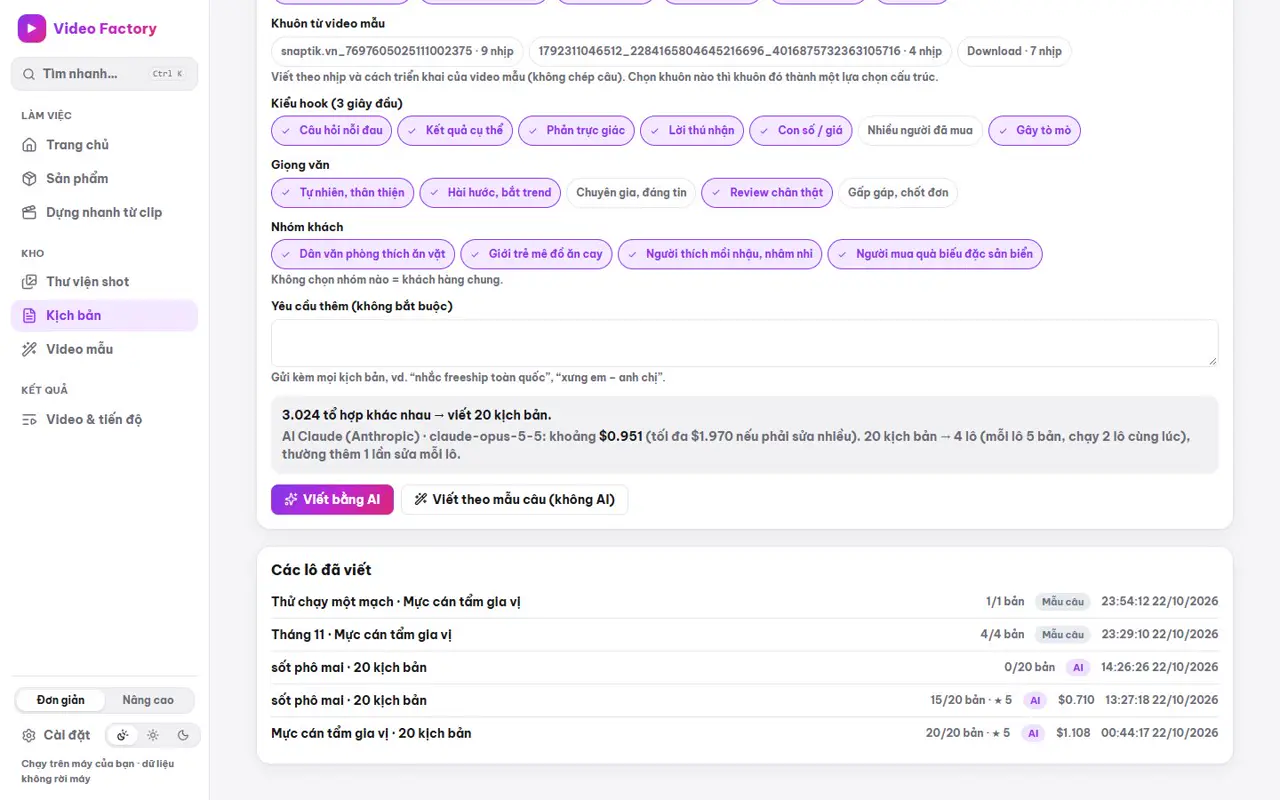Click the Dựng nhanh từ clip icon
Image resolution: width=1280 pixels, height=800 pixels.
click(x=29, y=213)
